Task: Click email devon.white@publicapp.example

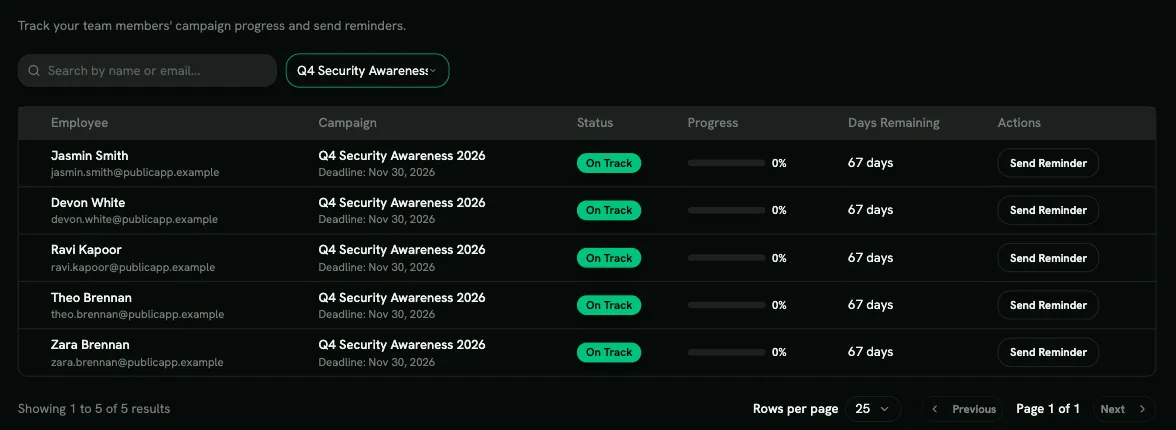Action: tap(134, 219)
